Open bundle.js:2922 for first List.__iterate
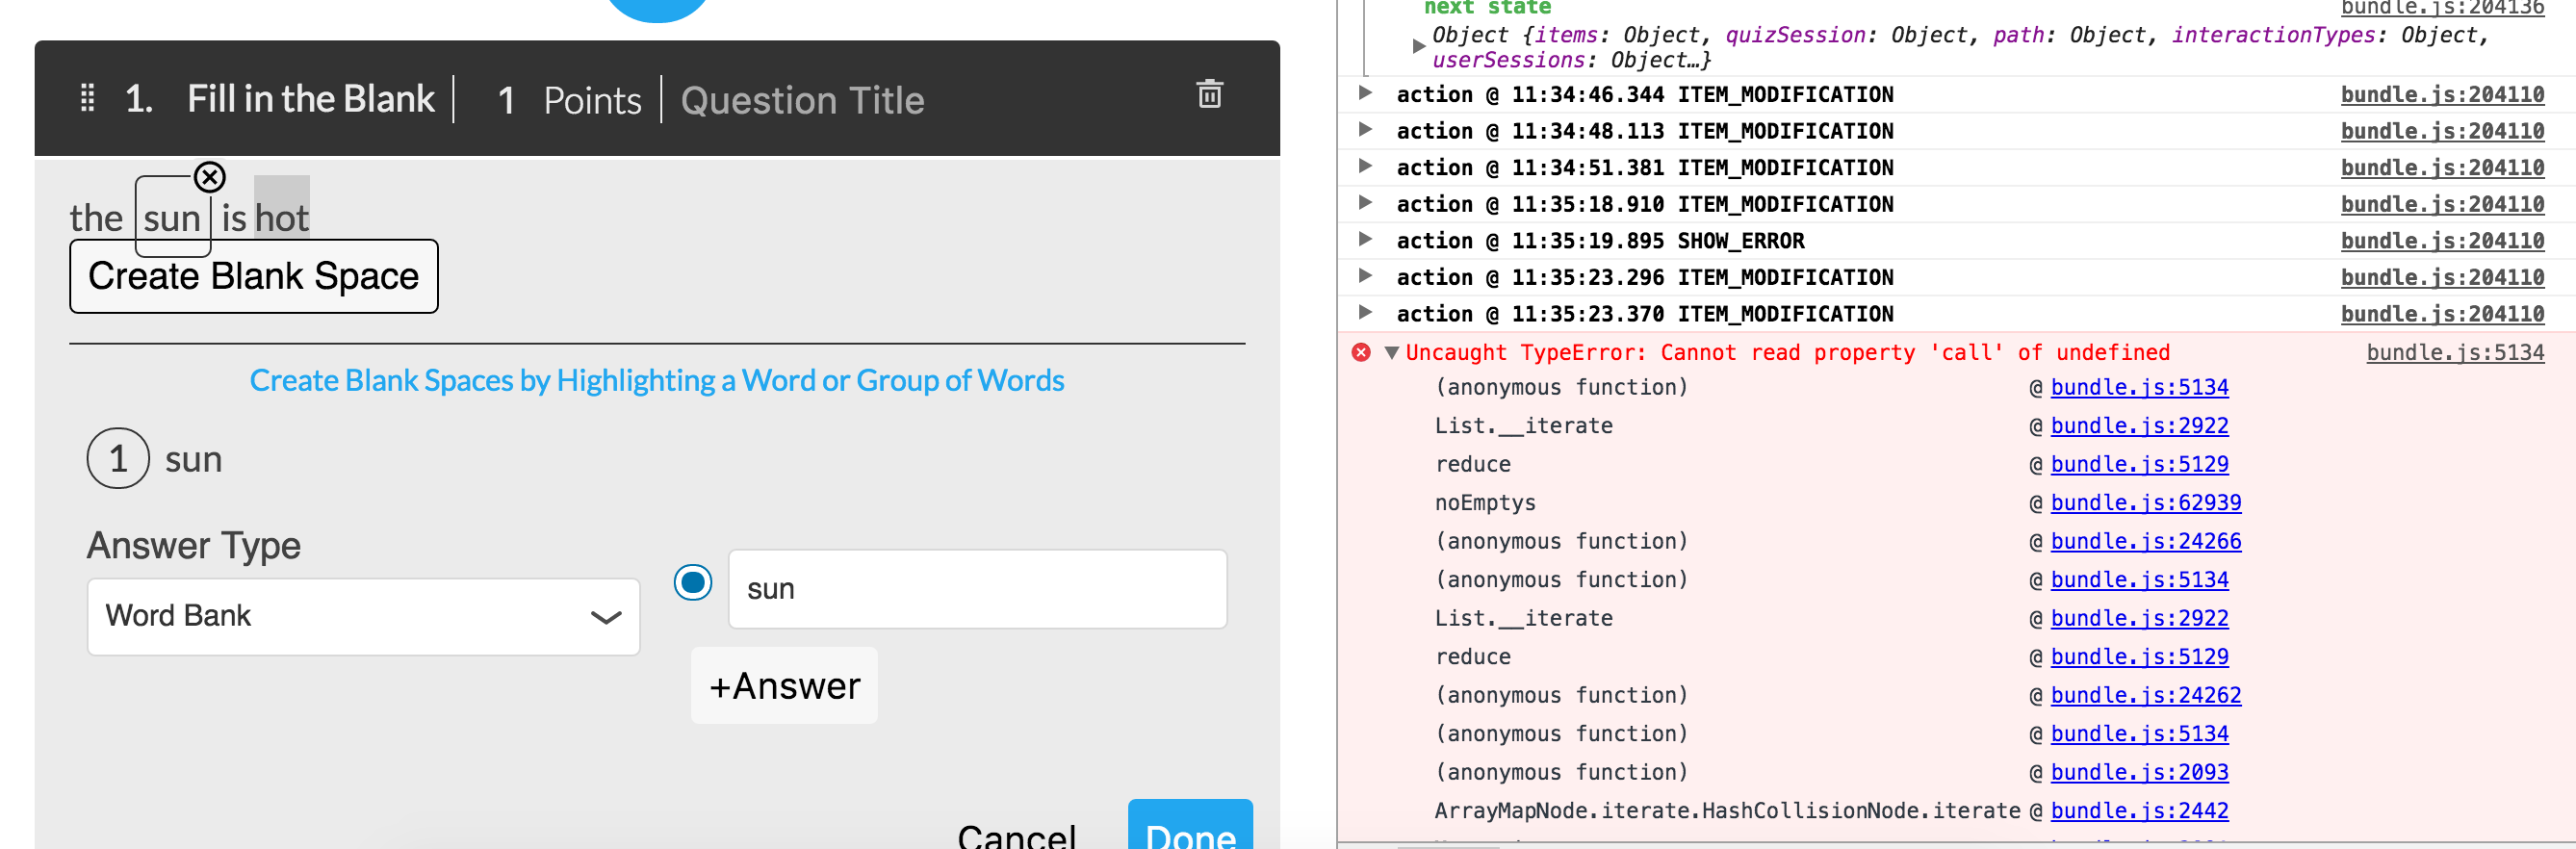This screenshot has height=849, width=2576. 2139,426
